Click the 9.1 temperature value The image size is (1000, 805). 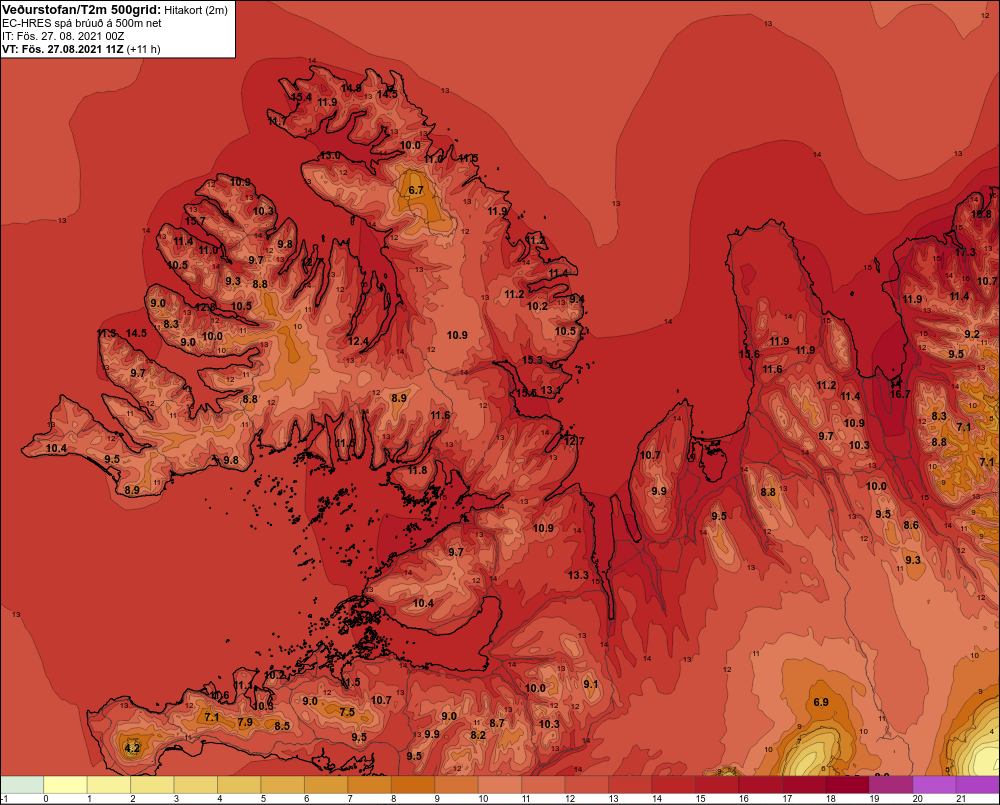click(591, 684)
